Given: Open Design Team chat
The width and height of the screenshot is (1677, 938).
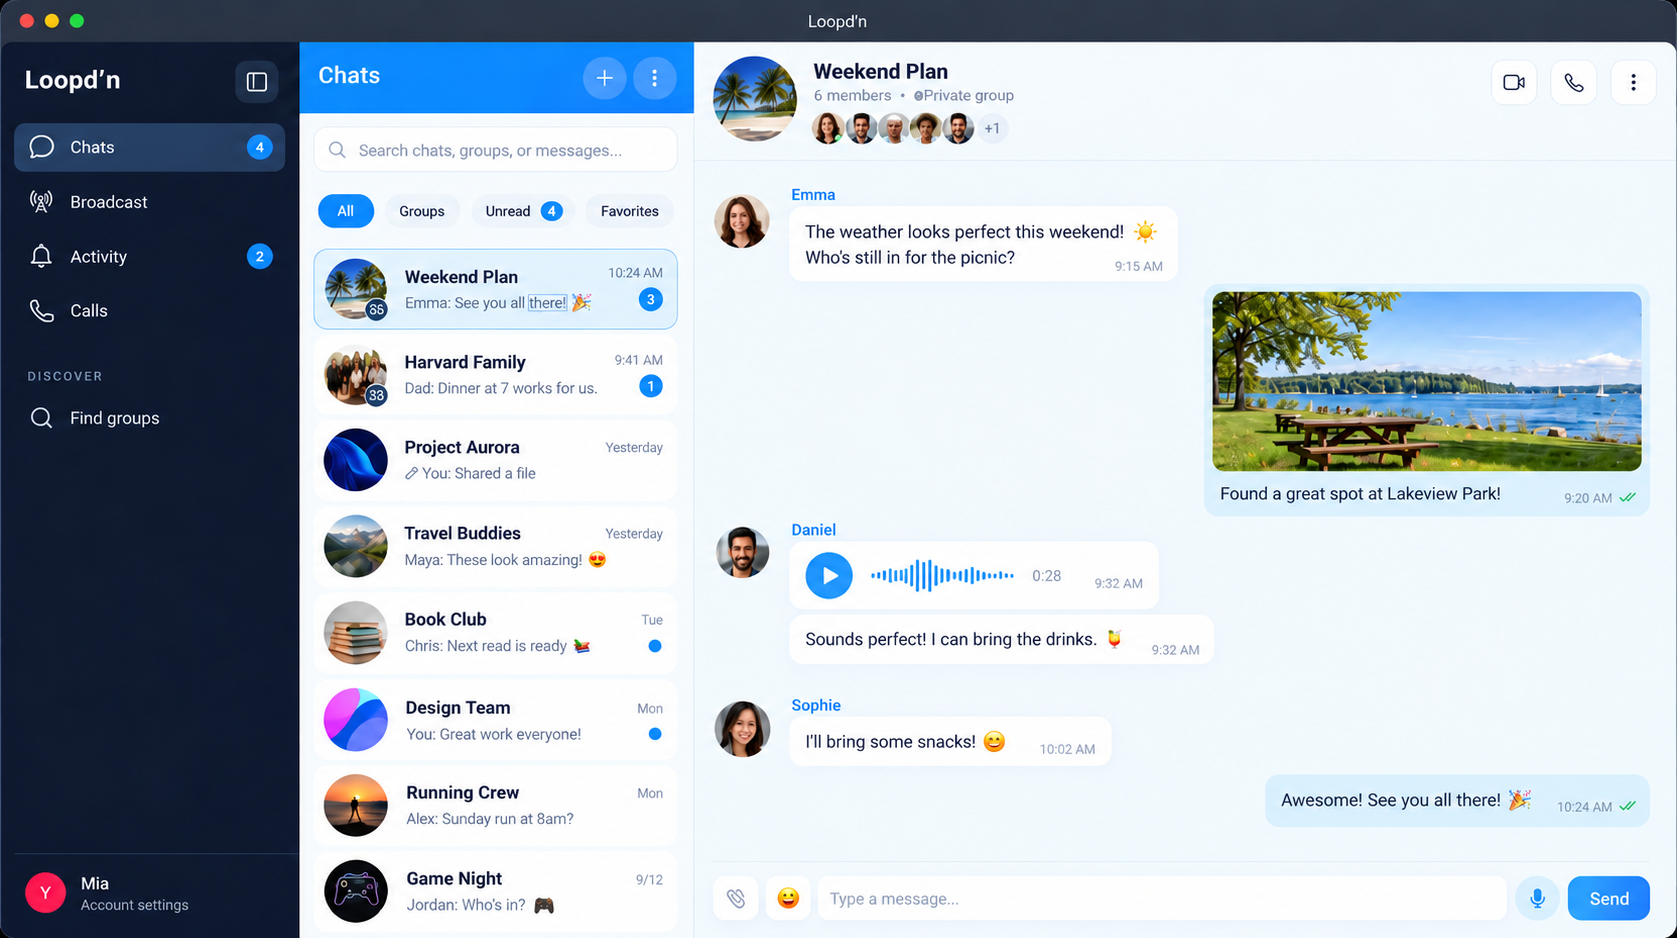Looking at the screenshot, I should tap(496, 720).
